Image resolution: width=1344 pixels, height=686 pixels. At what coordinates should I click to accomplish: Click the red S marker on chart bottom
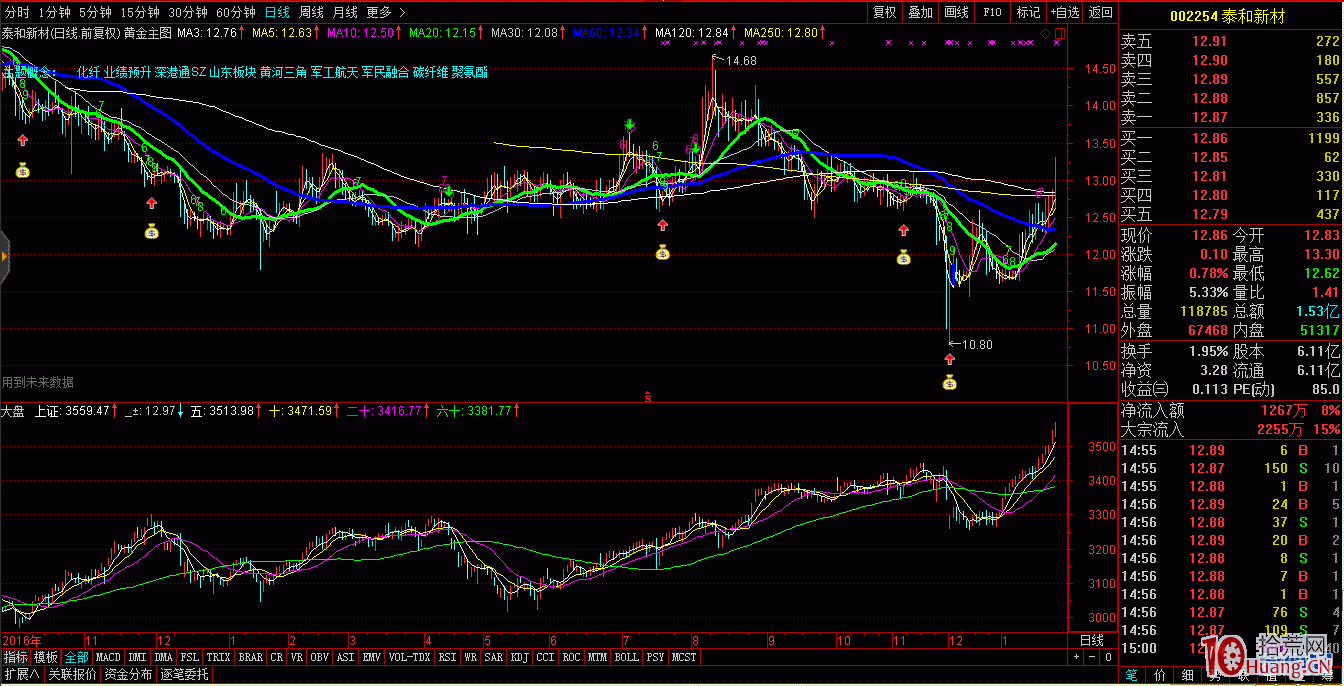[647, 397]
